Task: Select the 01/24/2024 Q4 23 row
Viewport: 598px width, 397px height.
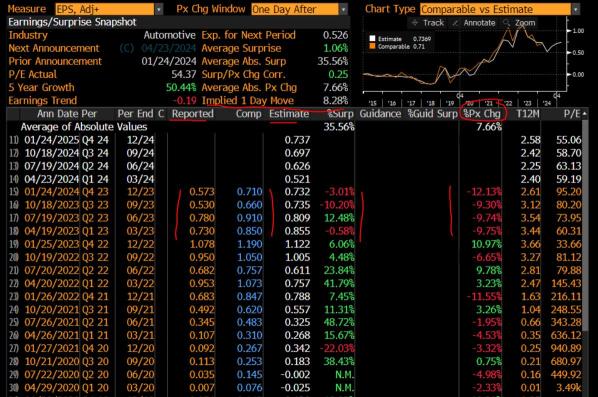Action: pos(295,191)
